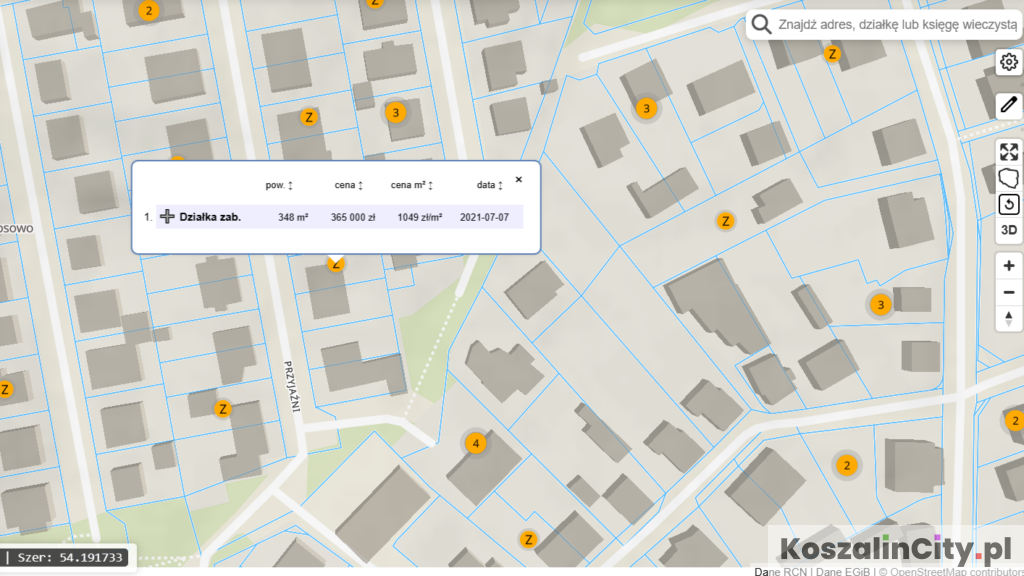The image size is (1024, 576).
Task: Select the pencil drawing tool
Action: (1009, 105)
